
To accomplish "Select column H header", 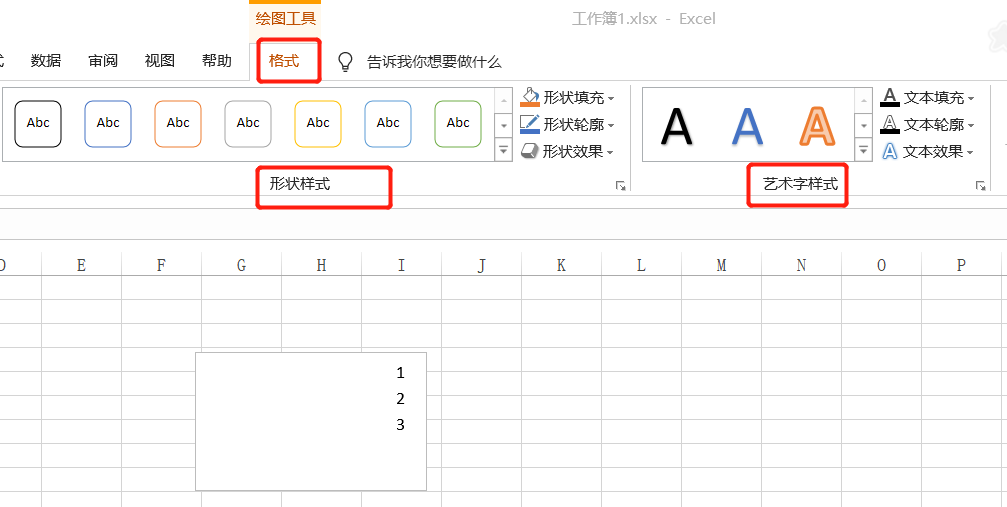I will [x=321, y=265].
